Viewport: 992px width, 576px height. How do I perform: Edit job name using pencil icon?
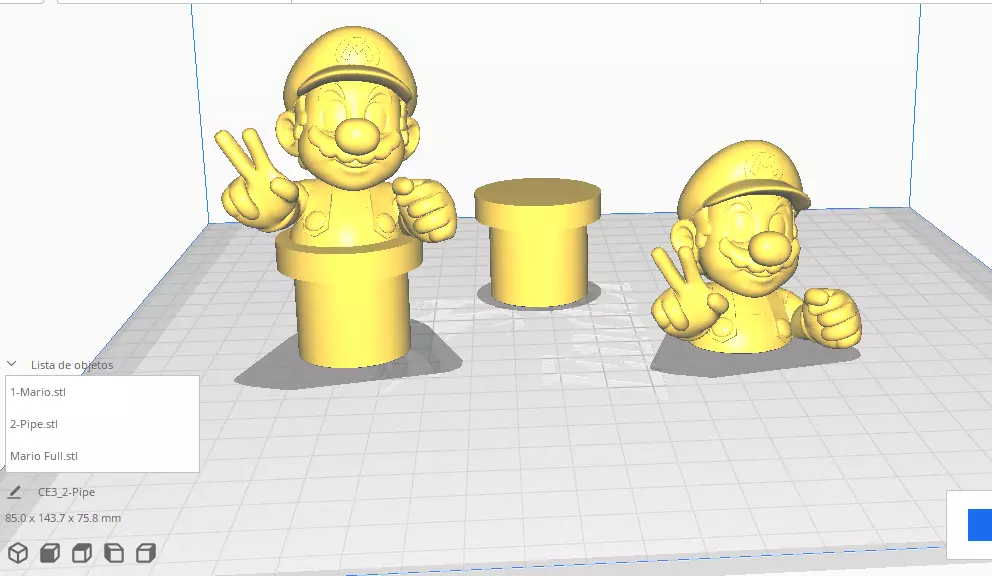click(x=15, y=492)
